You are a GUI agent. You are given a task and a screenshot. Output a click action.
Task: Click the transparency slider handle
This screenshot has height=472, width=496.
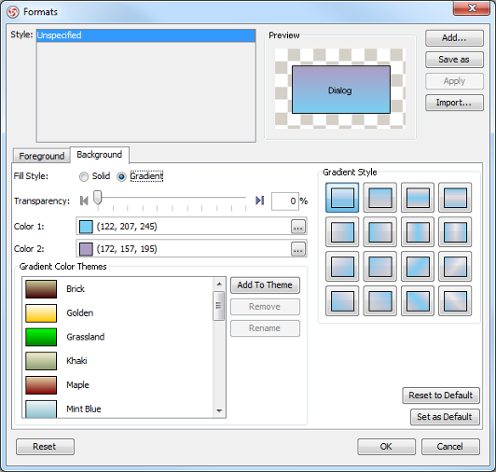pos(97,197)
